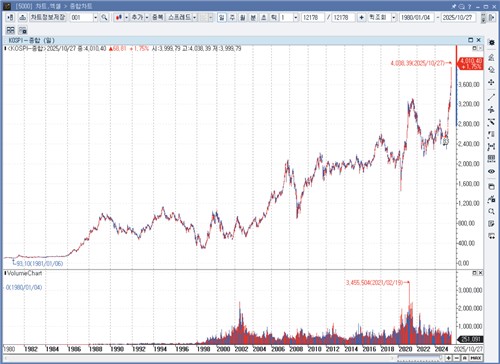
Task: Select the 분 (minute) period toggle
Action: click(253, 17)
